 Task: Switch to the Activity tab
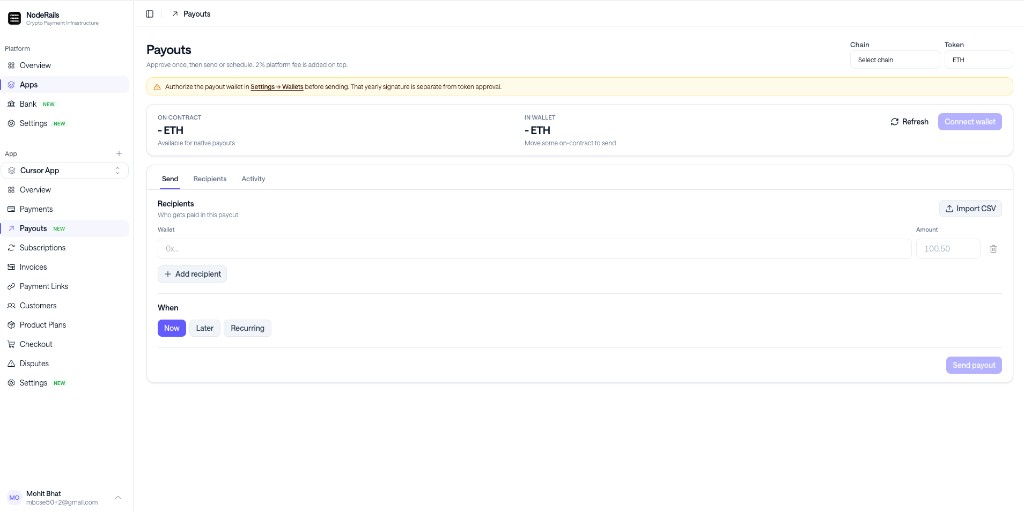tap(253, 179)
